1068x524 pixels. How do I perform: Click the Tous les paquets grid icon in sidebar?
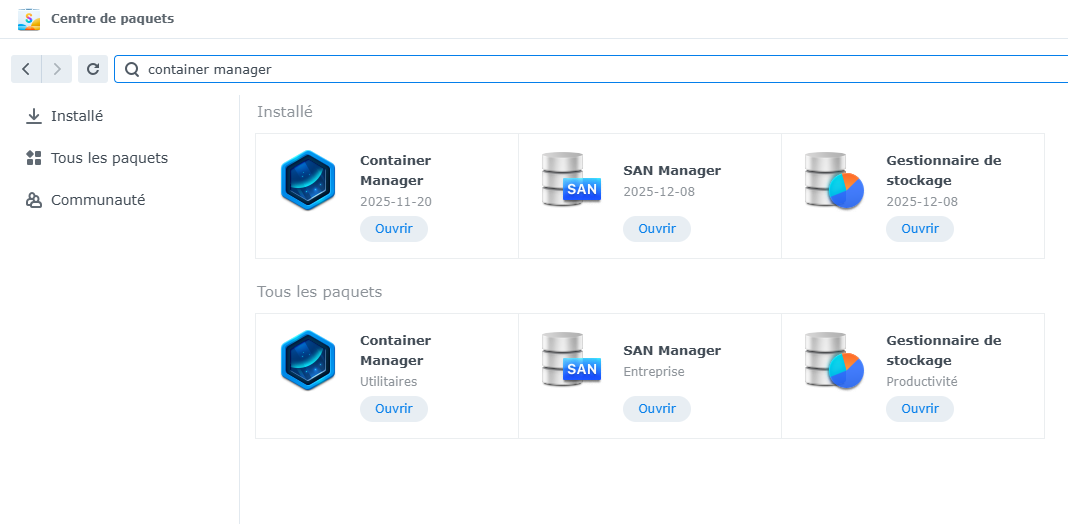coord(33,158)
